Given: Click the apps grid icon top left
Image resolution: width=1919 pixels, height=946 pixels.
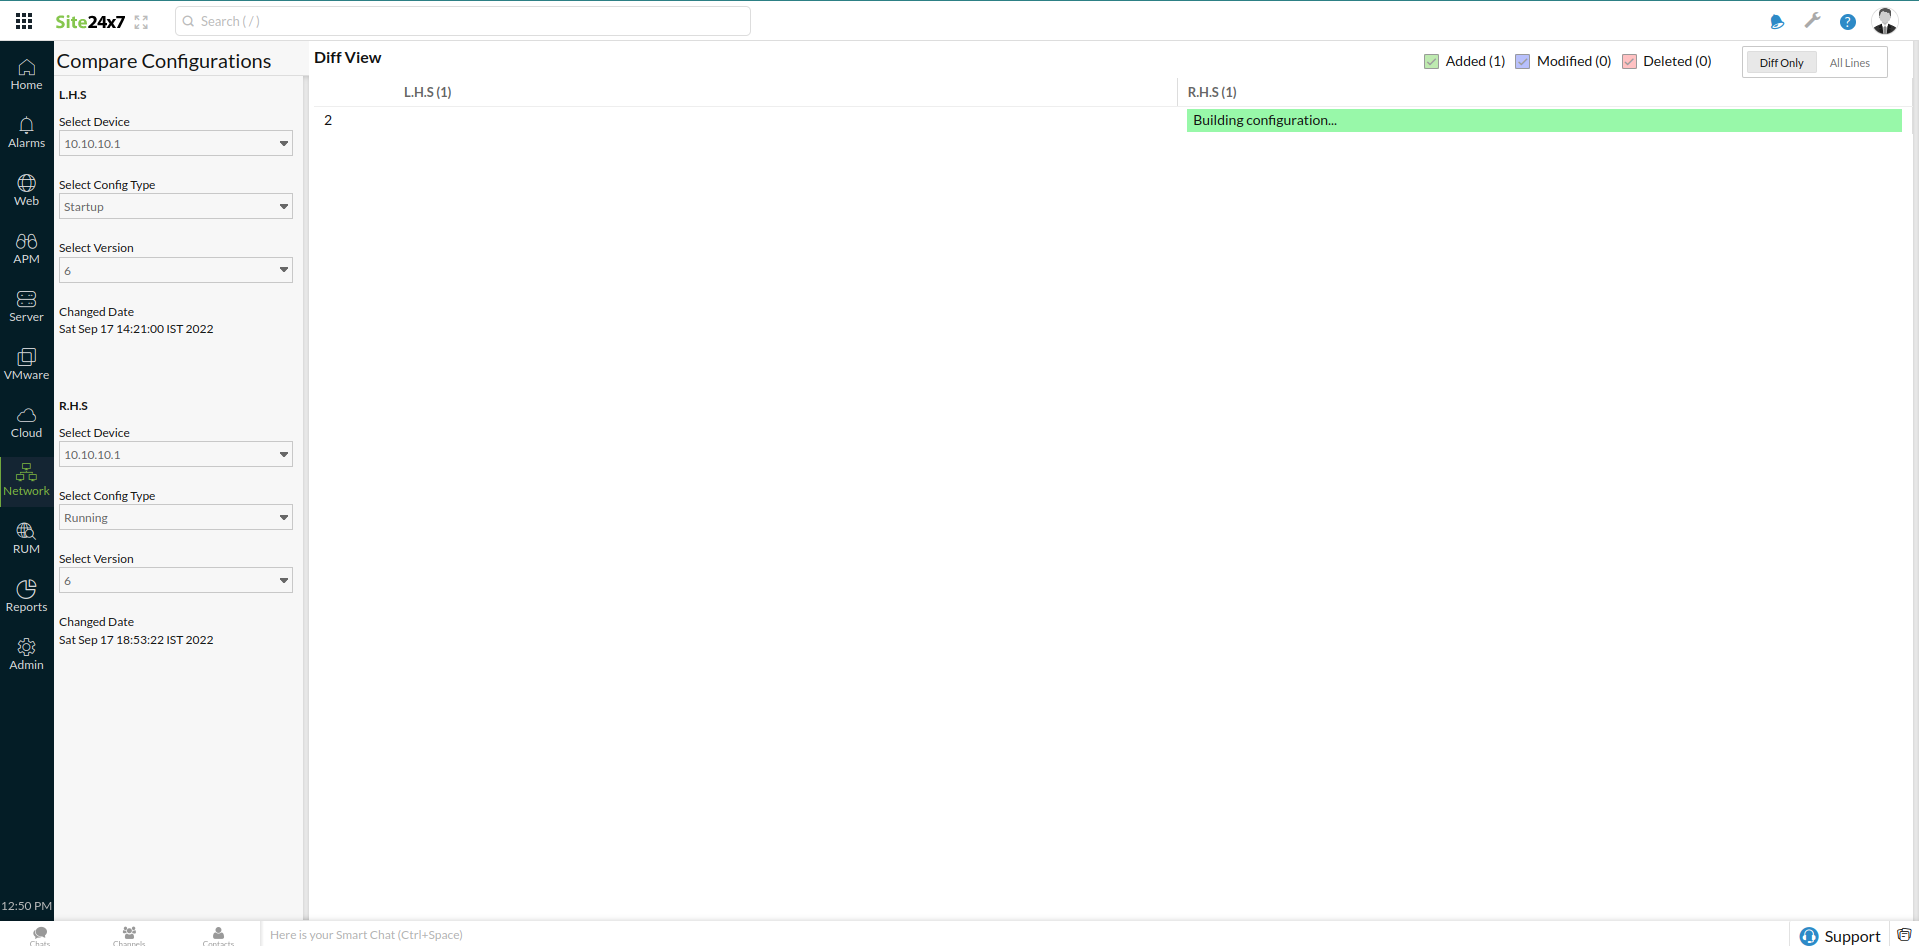Looking at the screenshot, I should pos(23,20).
